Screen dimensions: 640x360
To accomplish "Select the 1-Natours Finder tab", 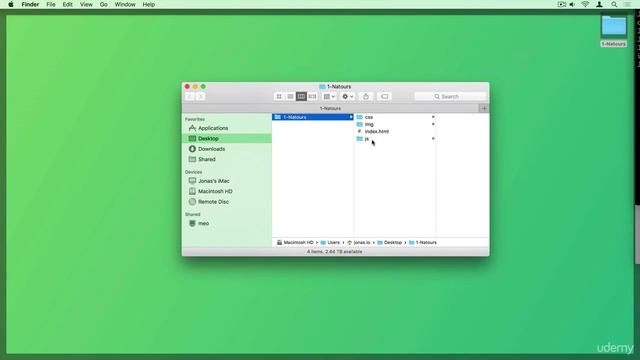I will click(330, 108).
